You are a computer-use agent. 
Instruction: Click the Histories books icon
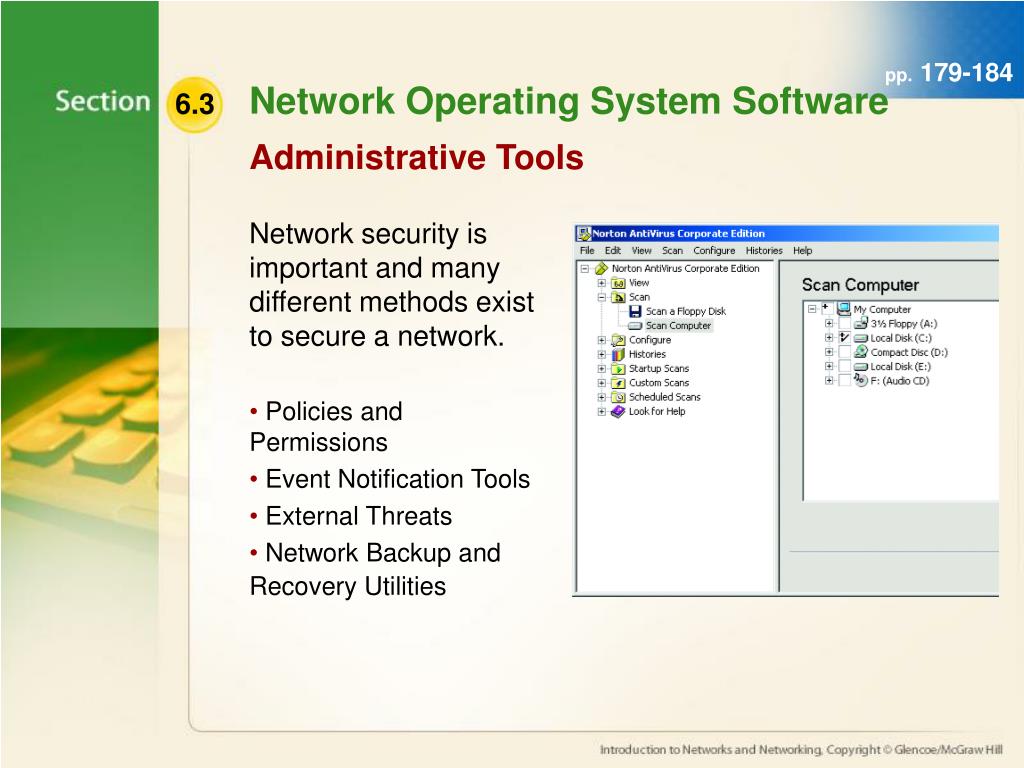[618, 355]
